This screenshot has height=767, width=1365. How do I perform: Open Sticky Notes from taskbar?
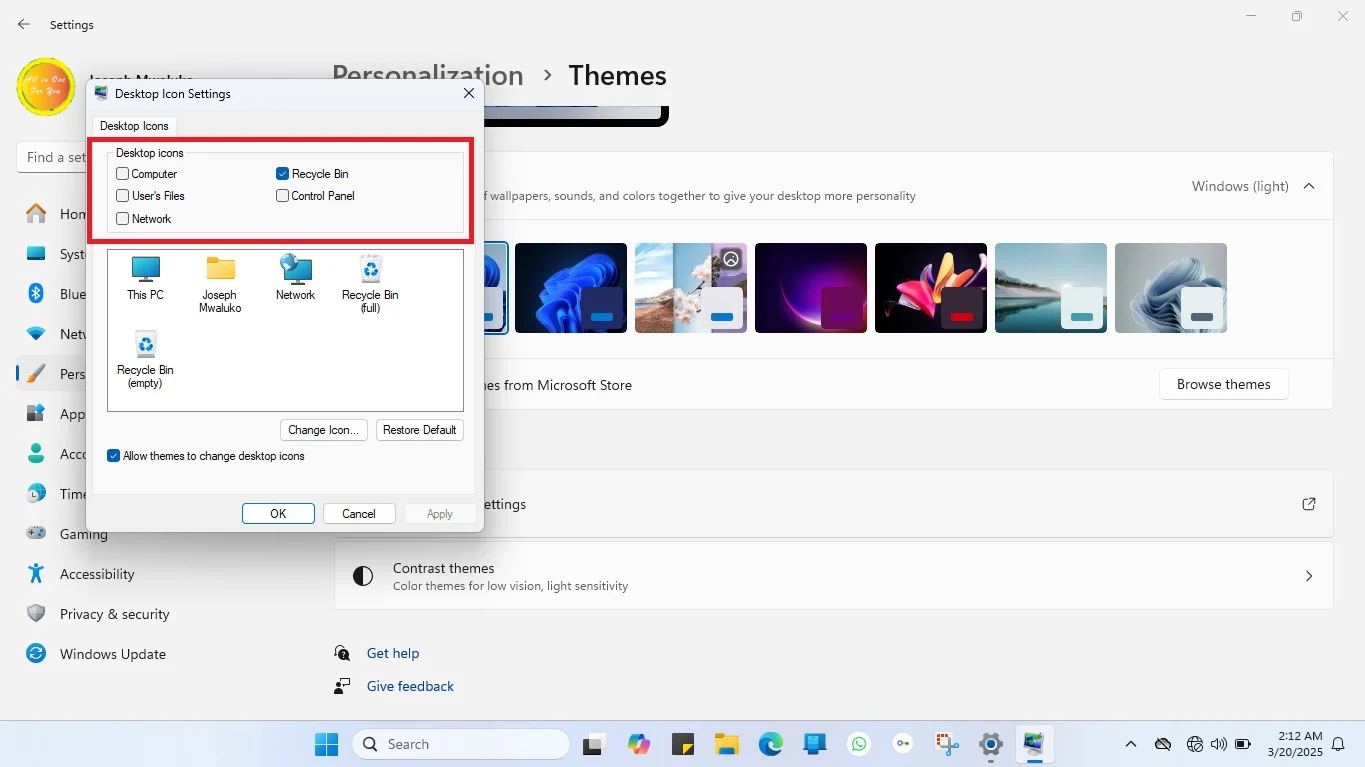[x=683, y=744]
